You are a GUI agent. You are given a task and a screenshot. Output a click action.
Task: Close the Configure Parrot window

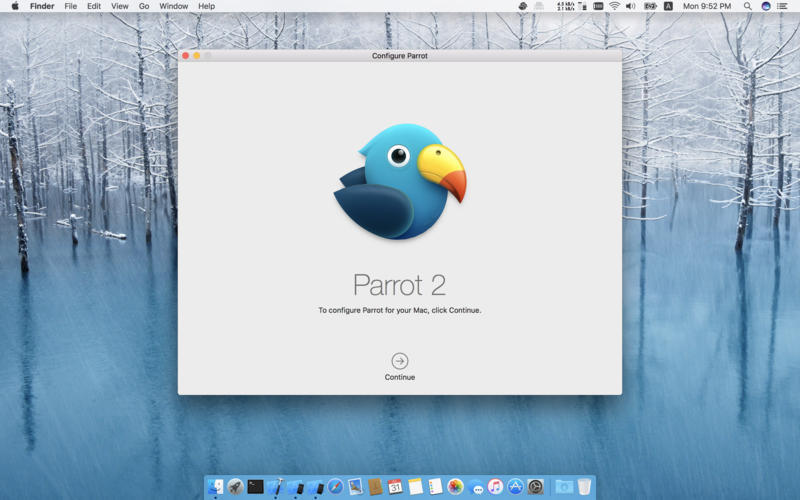pyautogui.click(x=186, y=56)
